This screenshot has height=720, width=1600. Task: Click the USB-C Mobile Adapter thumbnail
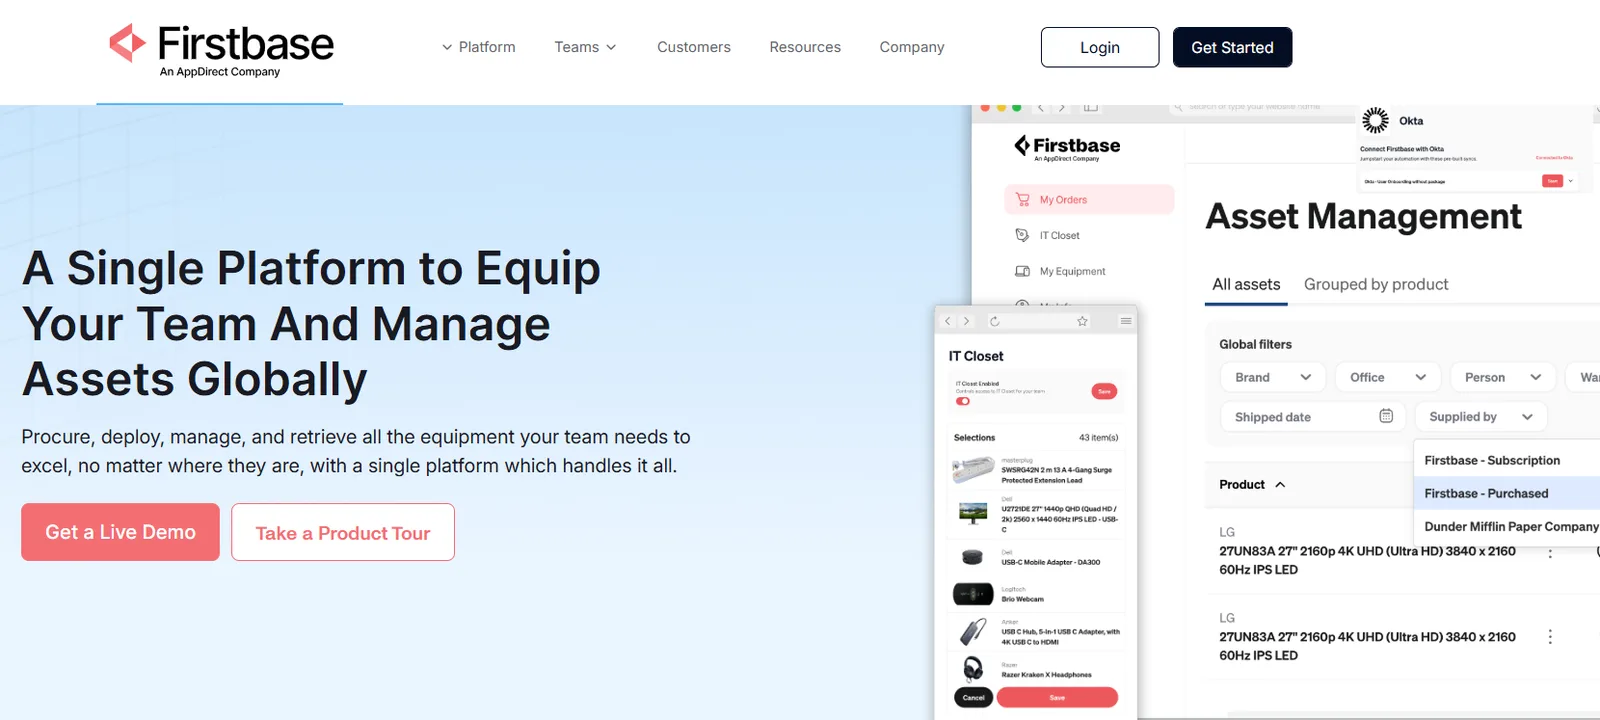click(973, 557)
